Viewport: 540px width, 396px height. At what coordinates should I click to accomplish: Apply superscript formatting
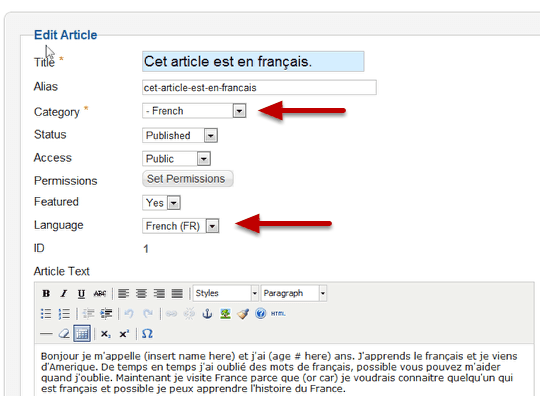pos(124,334)
